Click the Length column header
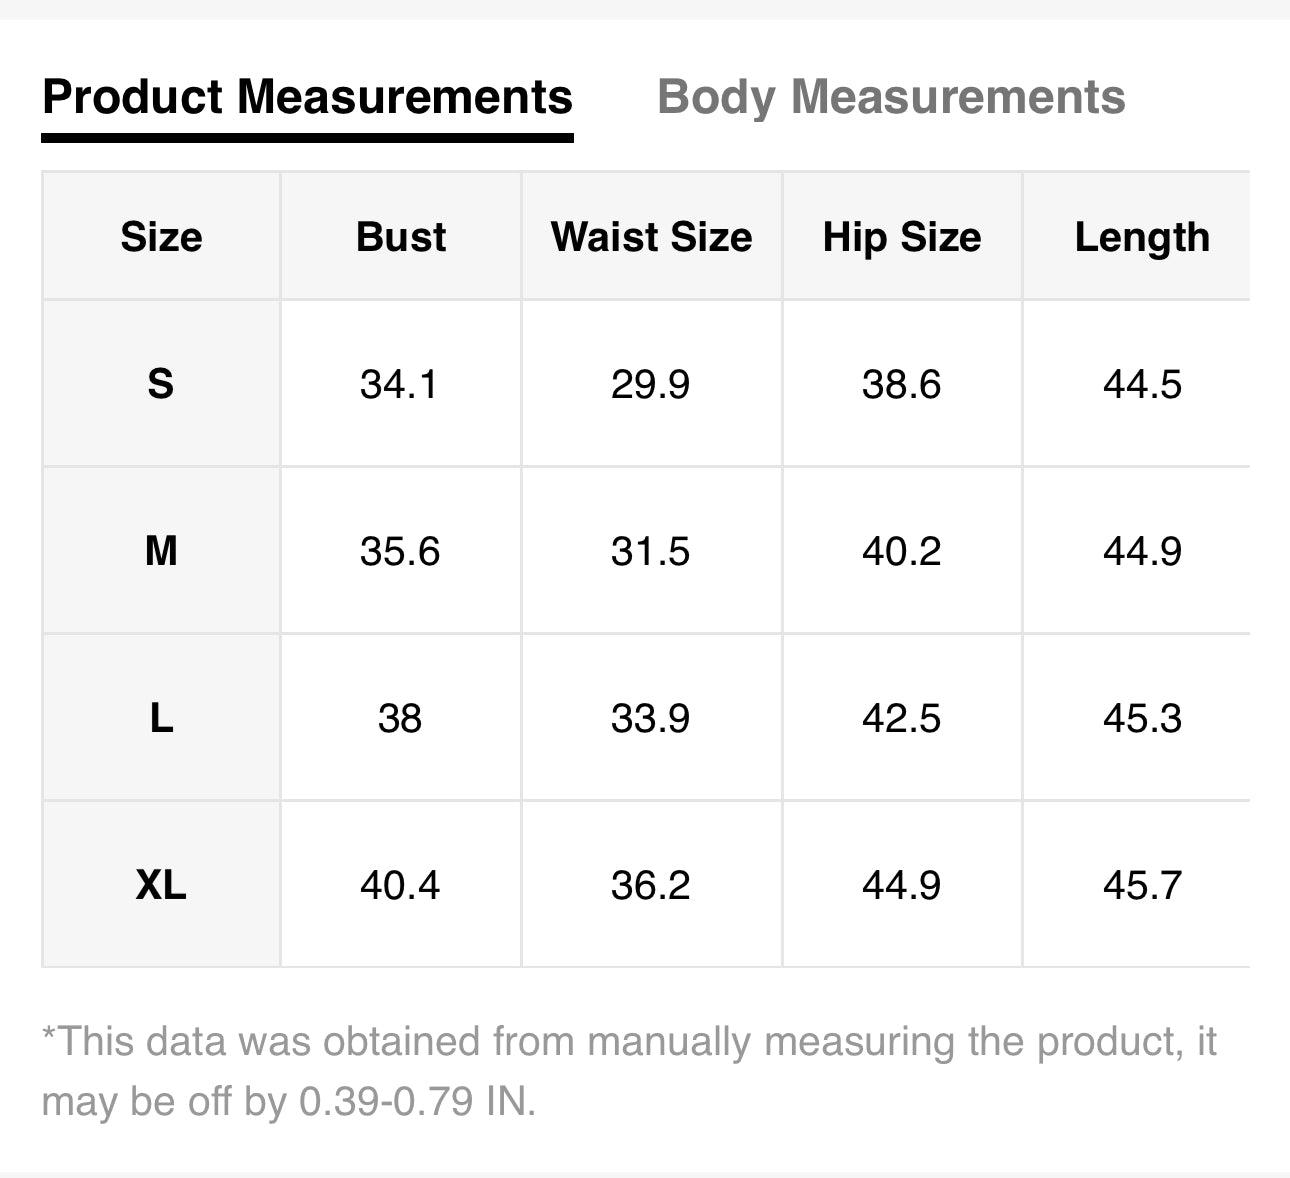Image resolution: width=1290 pixels, height=1178 pixels. tap(1142, 237)
